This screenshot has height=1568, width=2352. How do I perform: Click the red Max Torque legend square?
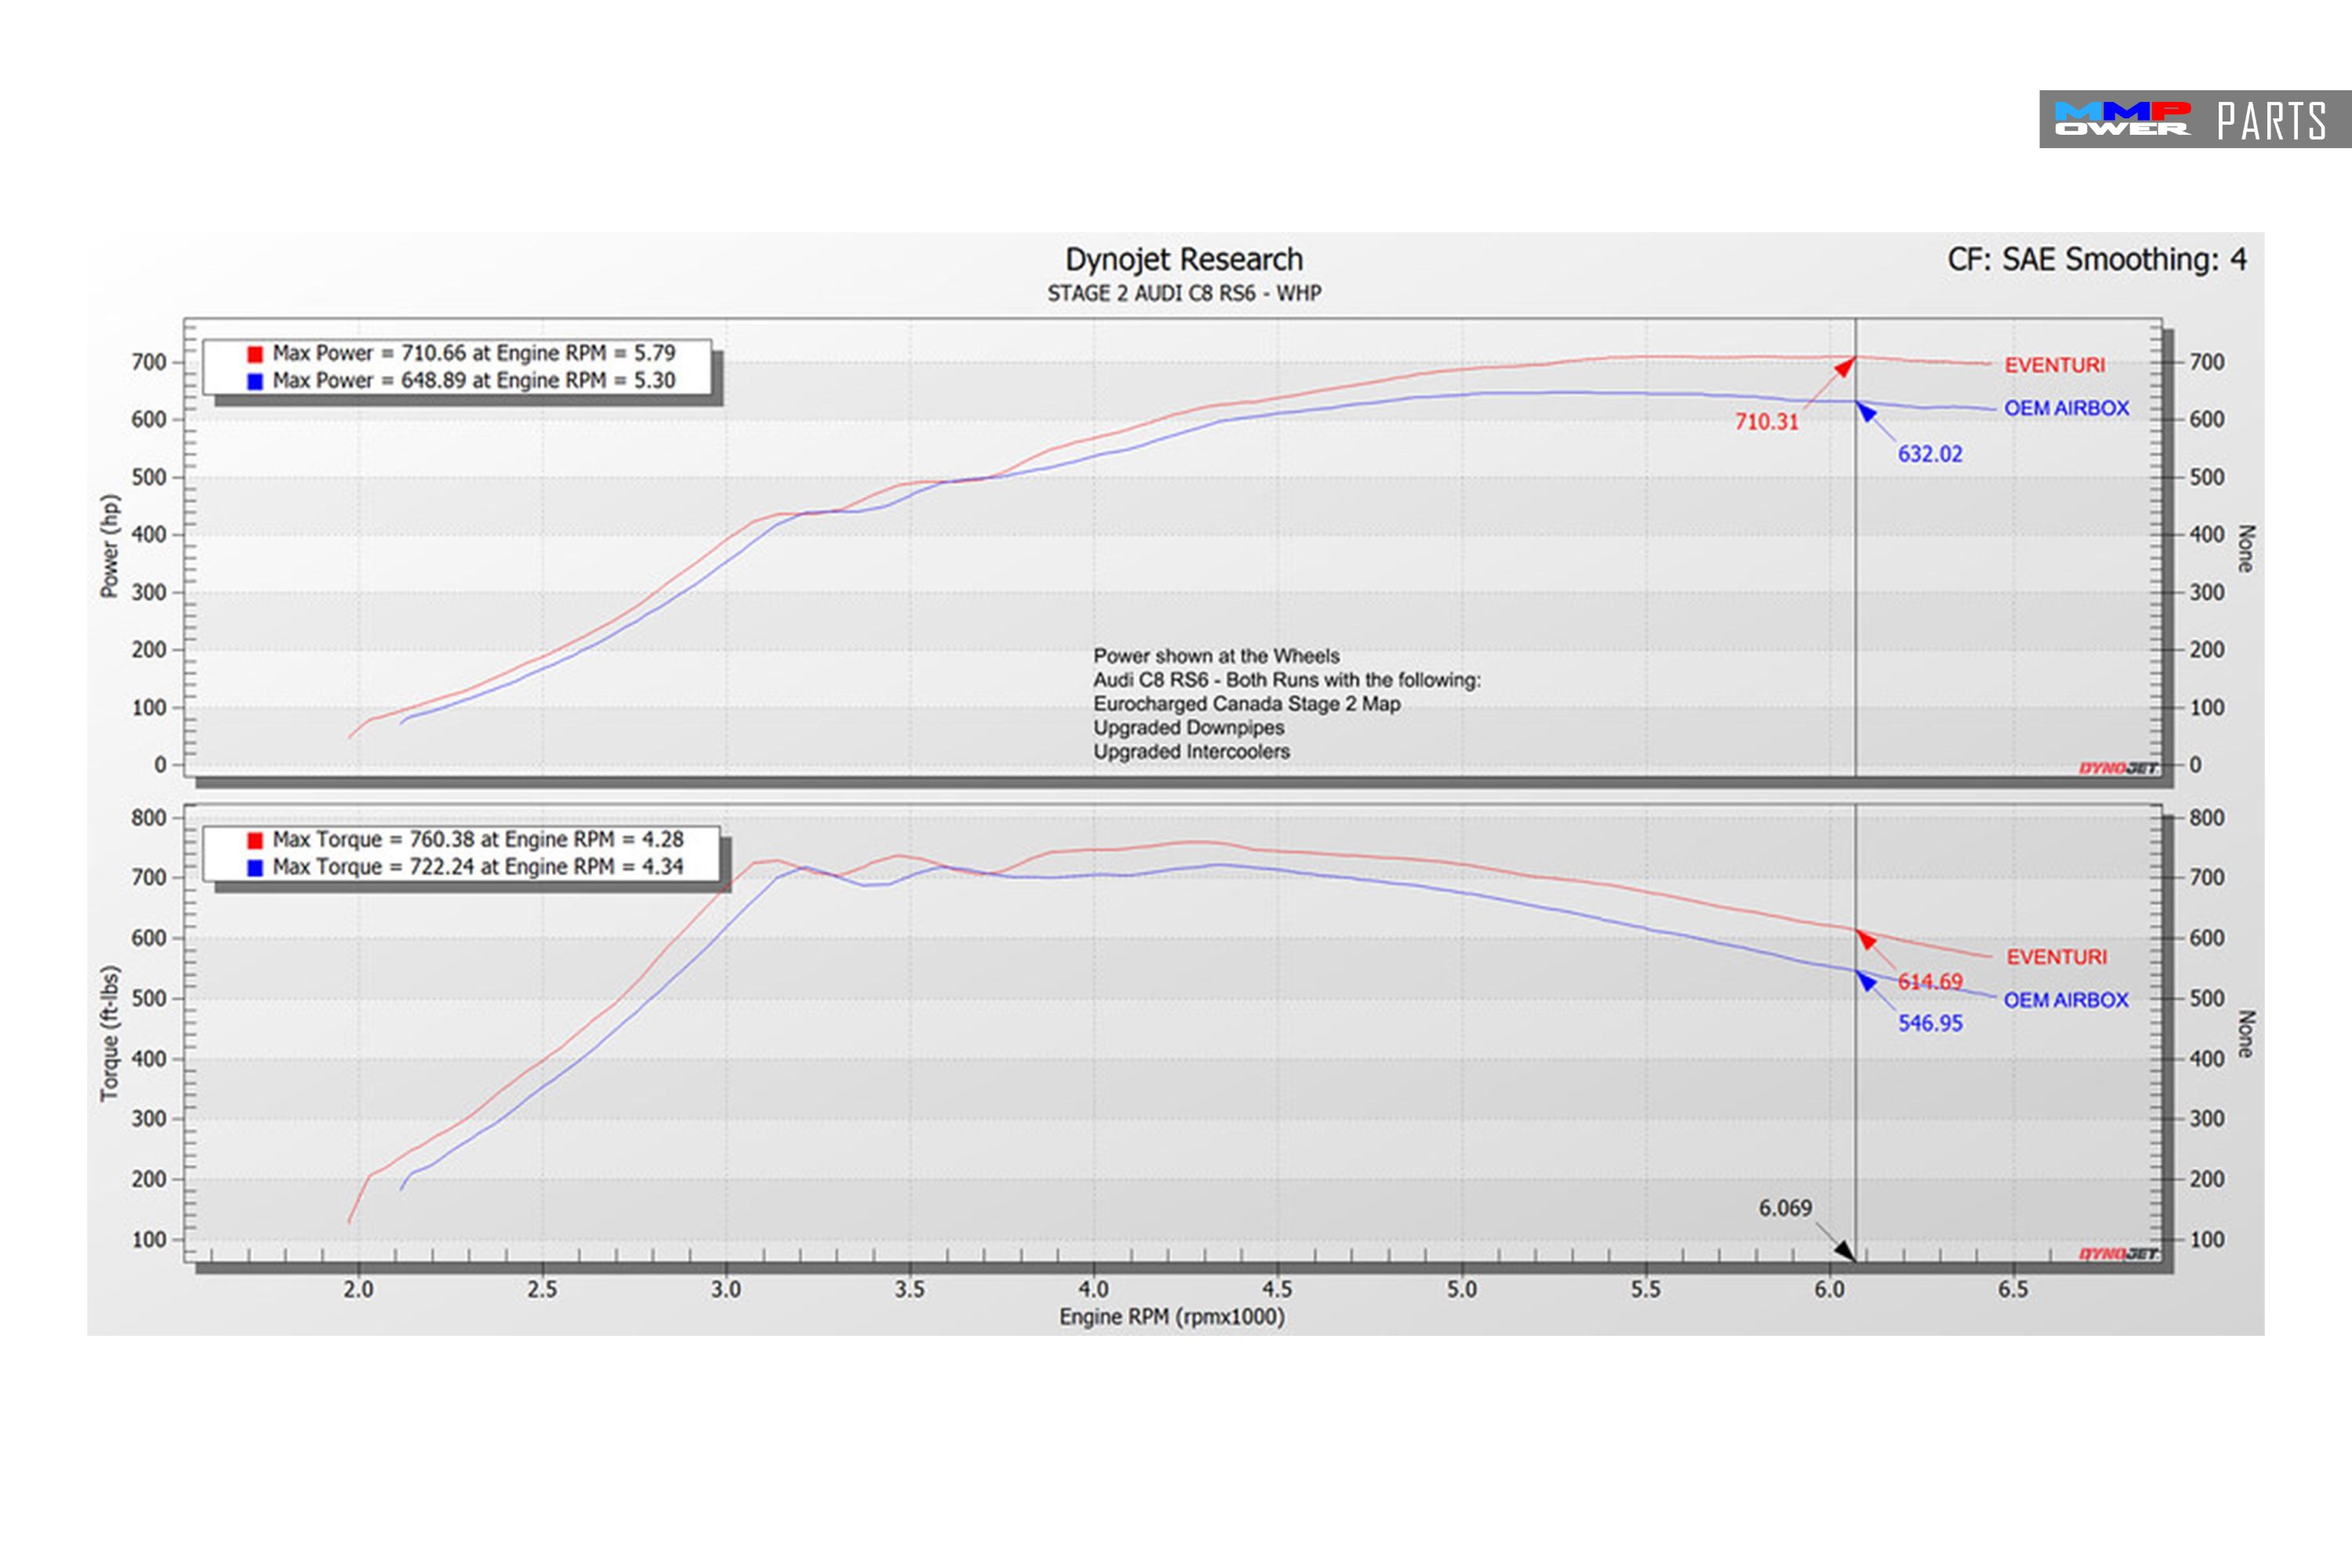[255, 841]
